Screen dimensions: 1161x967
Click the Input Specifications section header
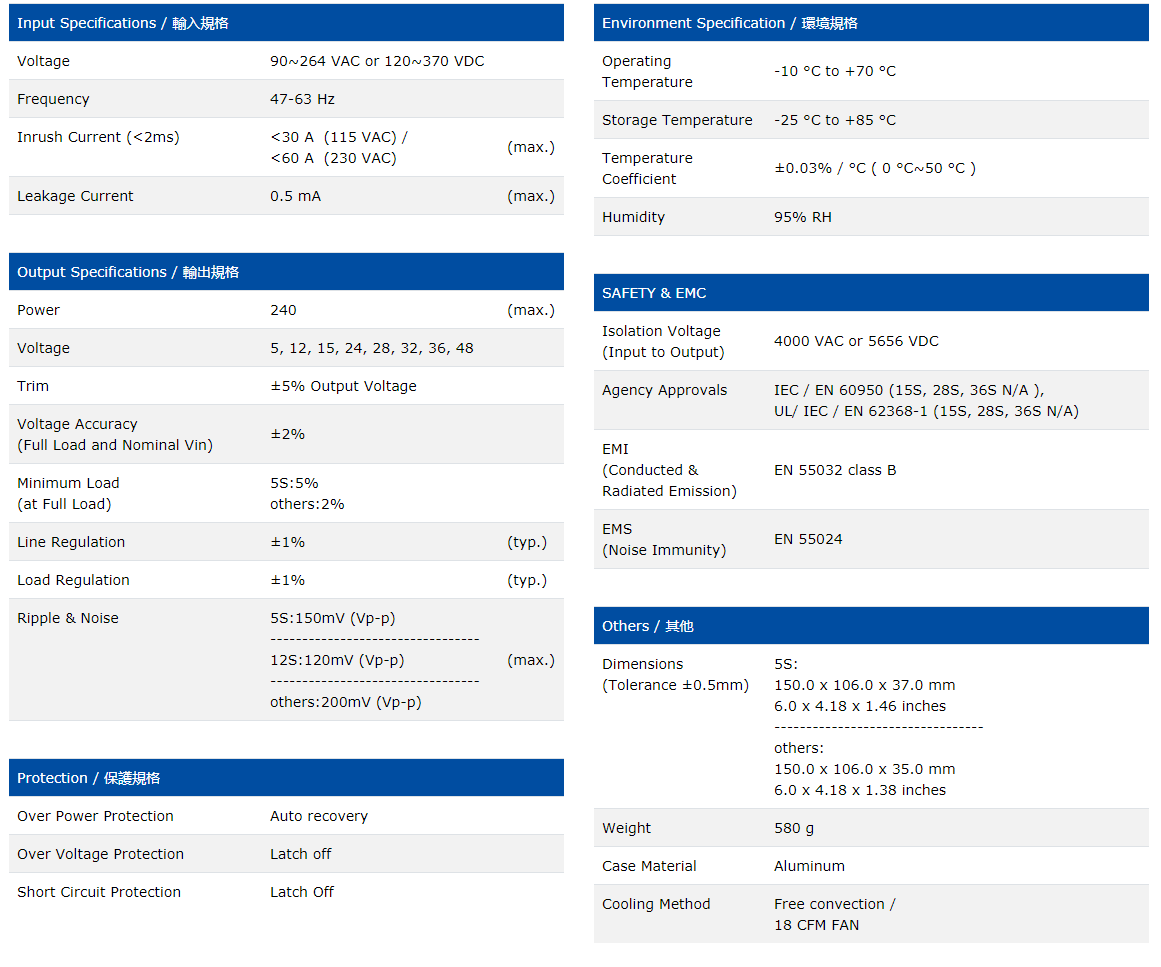click(123, 23)
